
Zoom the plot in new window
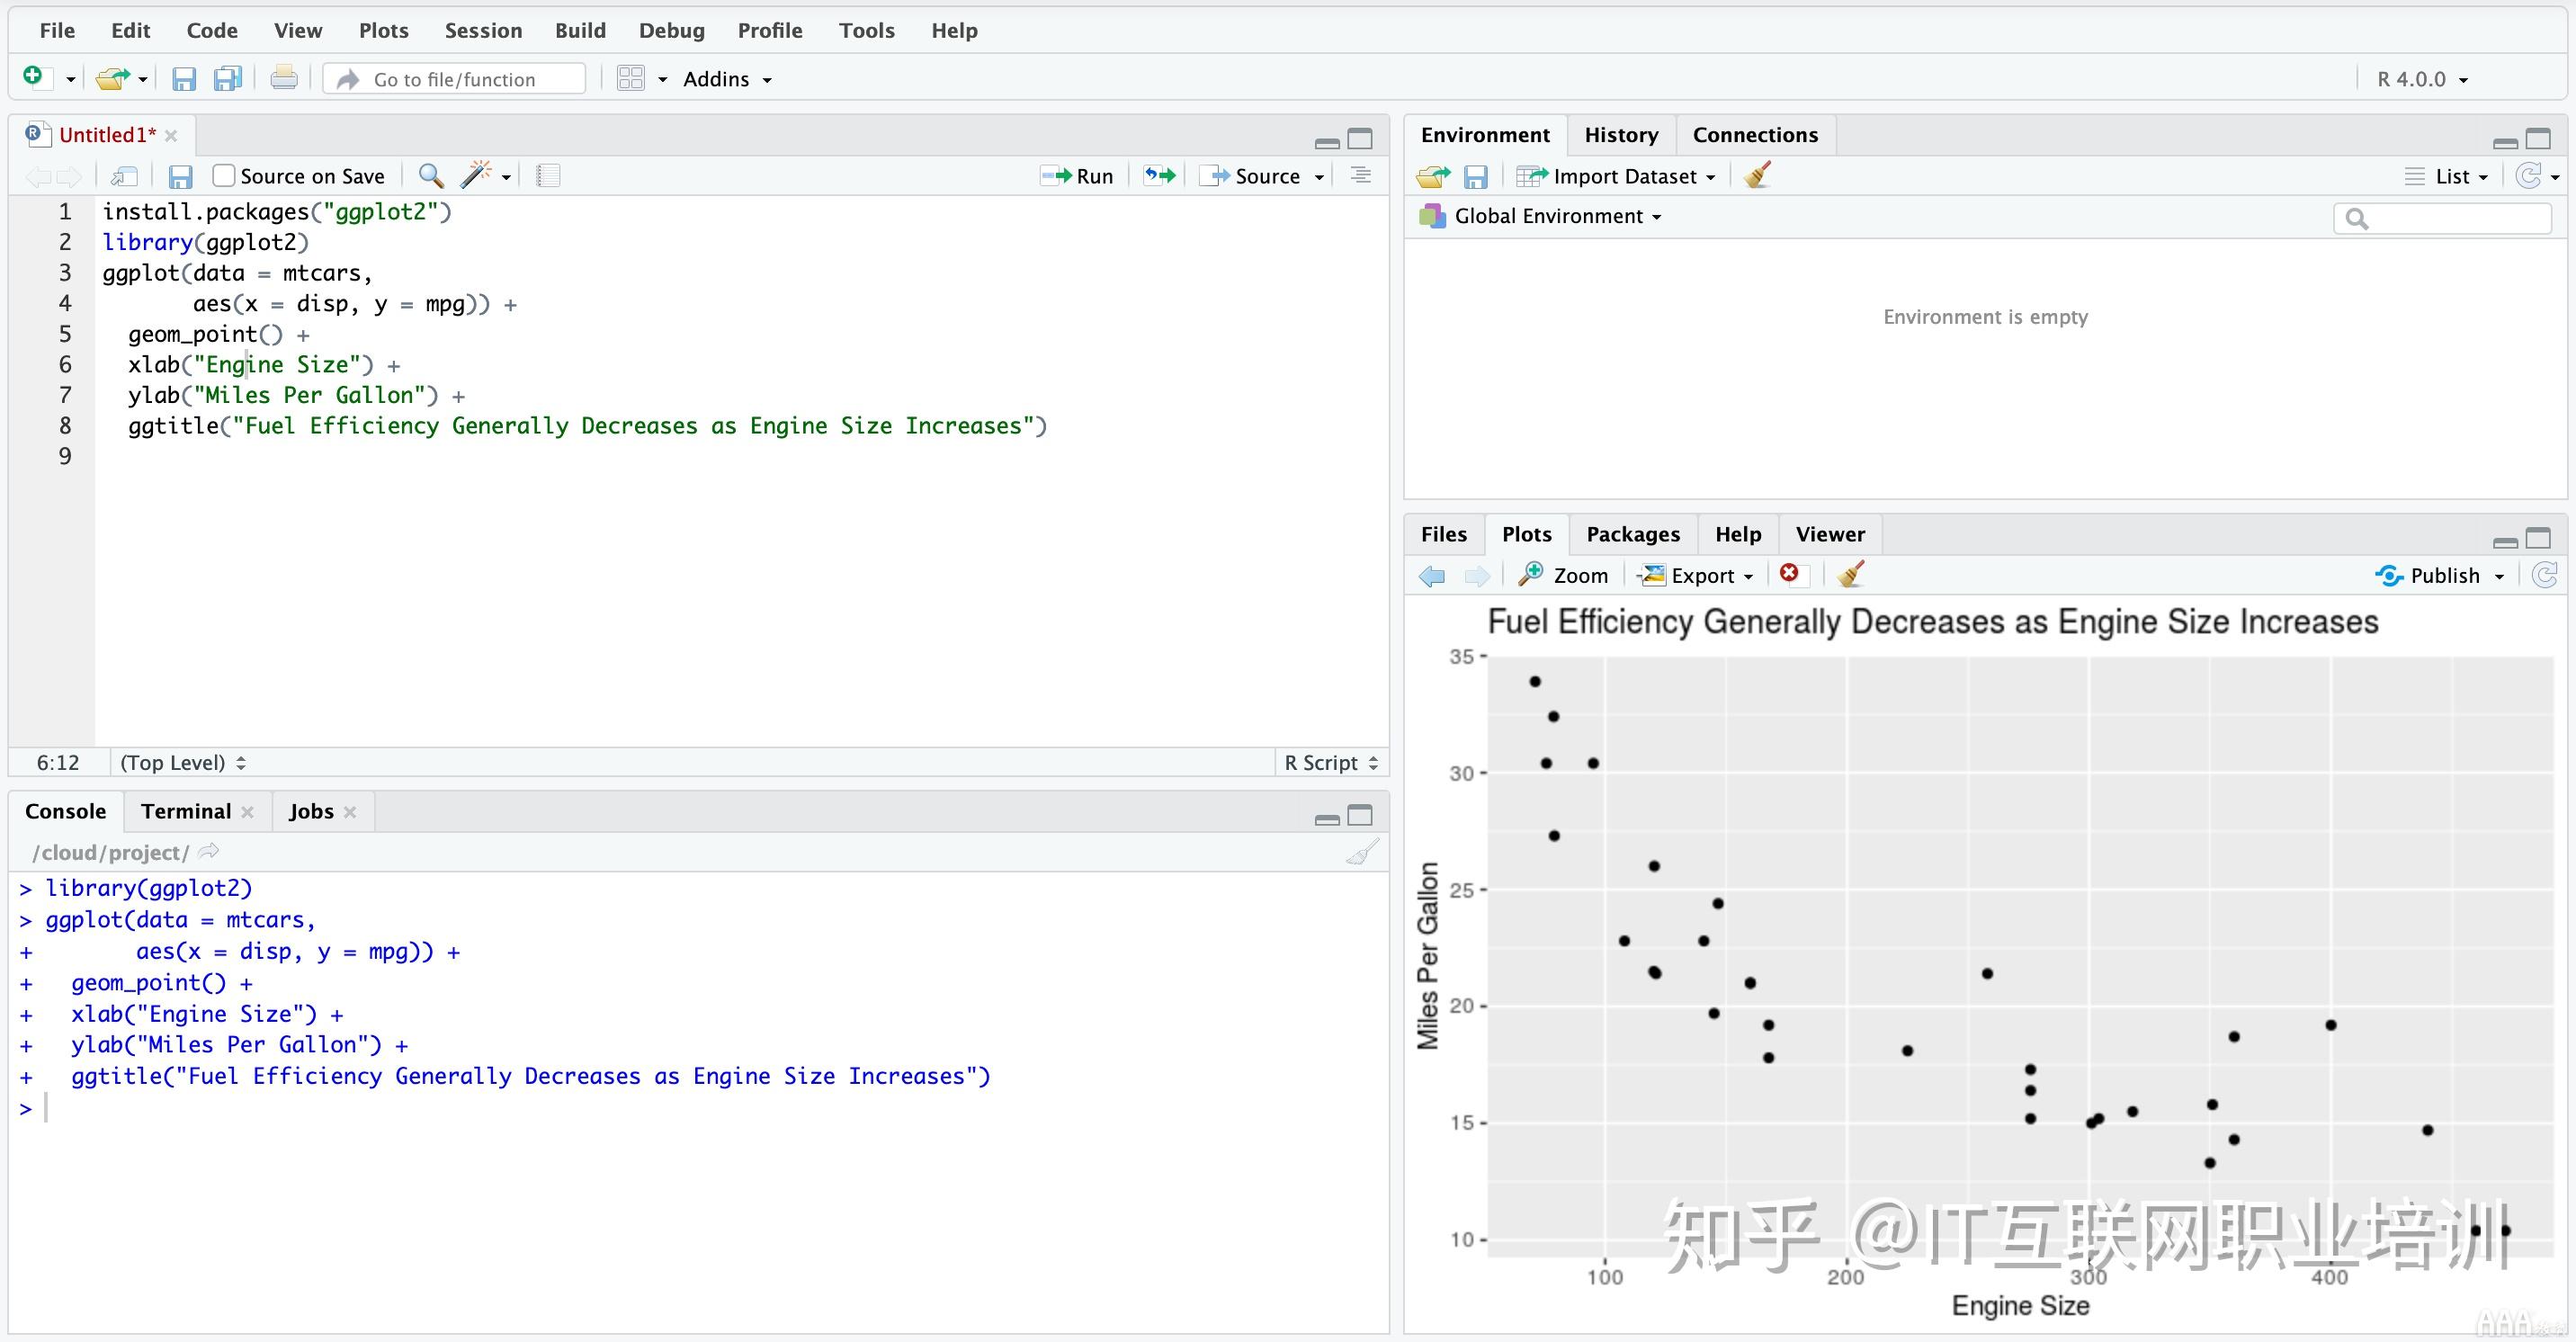[1563, 575]
